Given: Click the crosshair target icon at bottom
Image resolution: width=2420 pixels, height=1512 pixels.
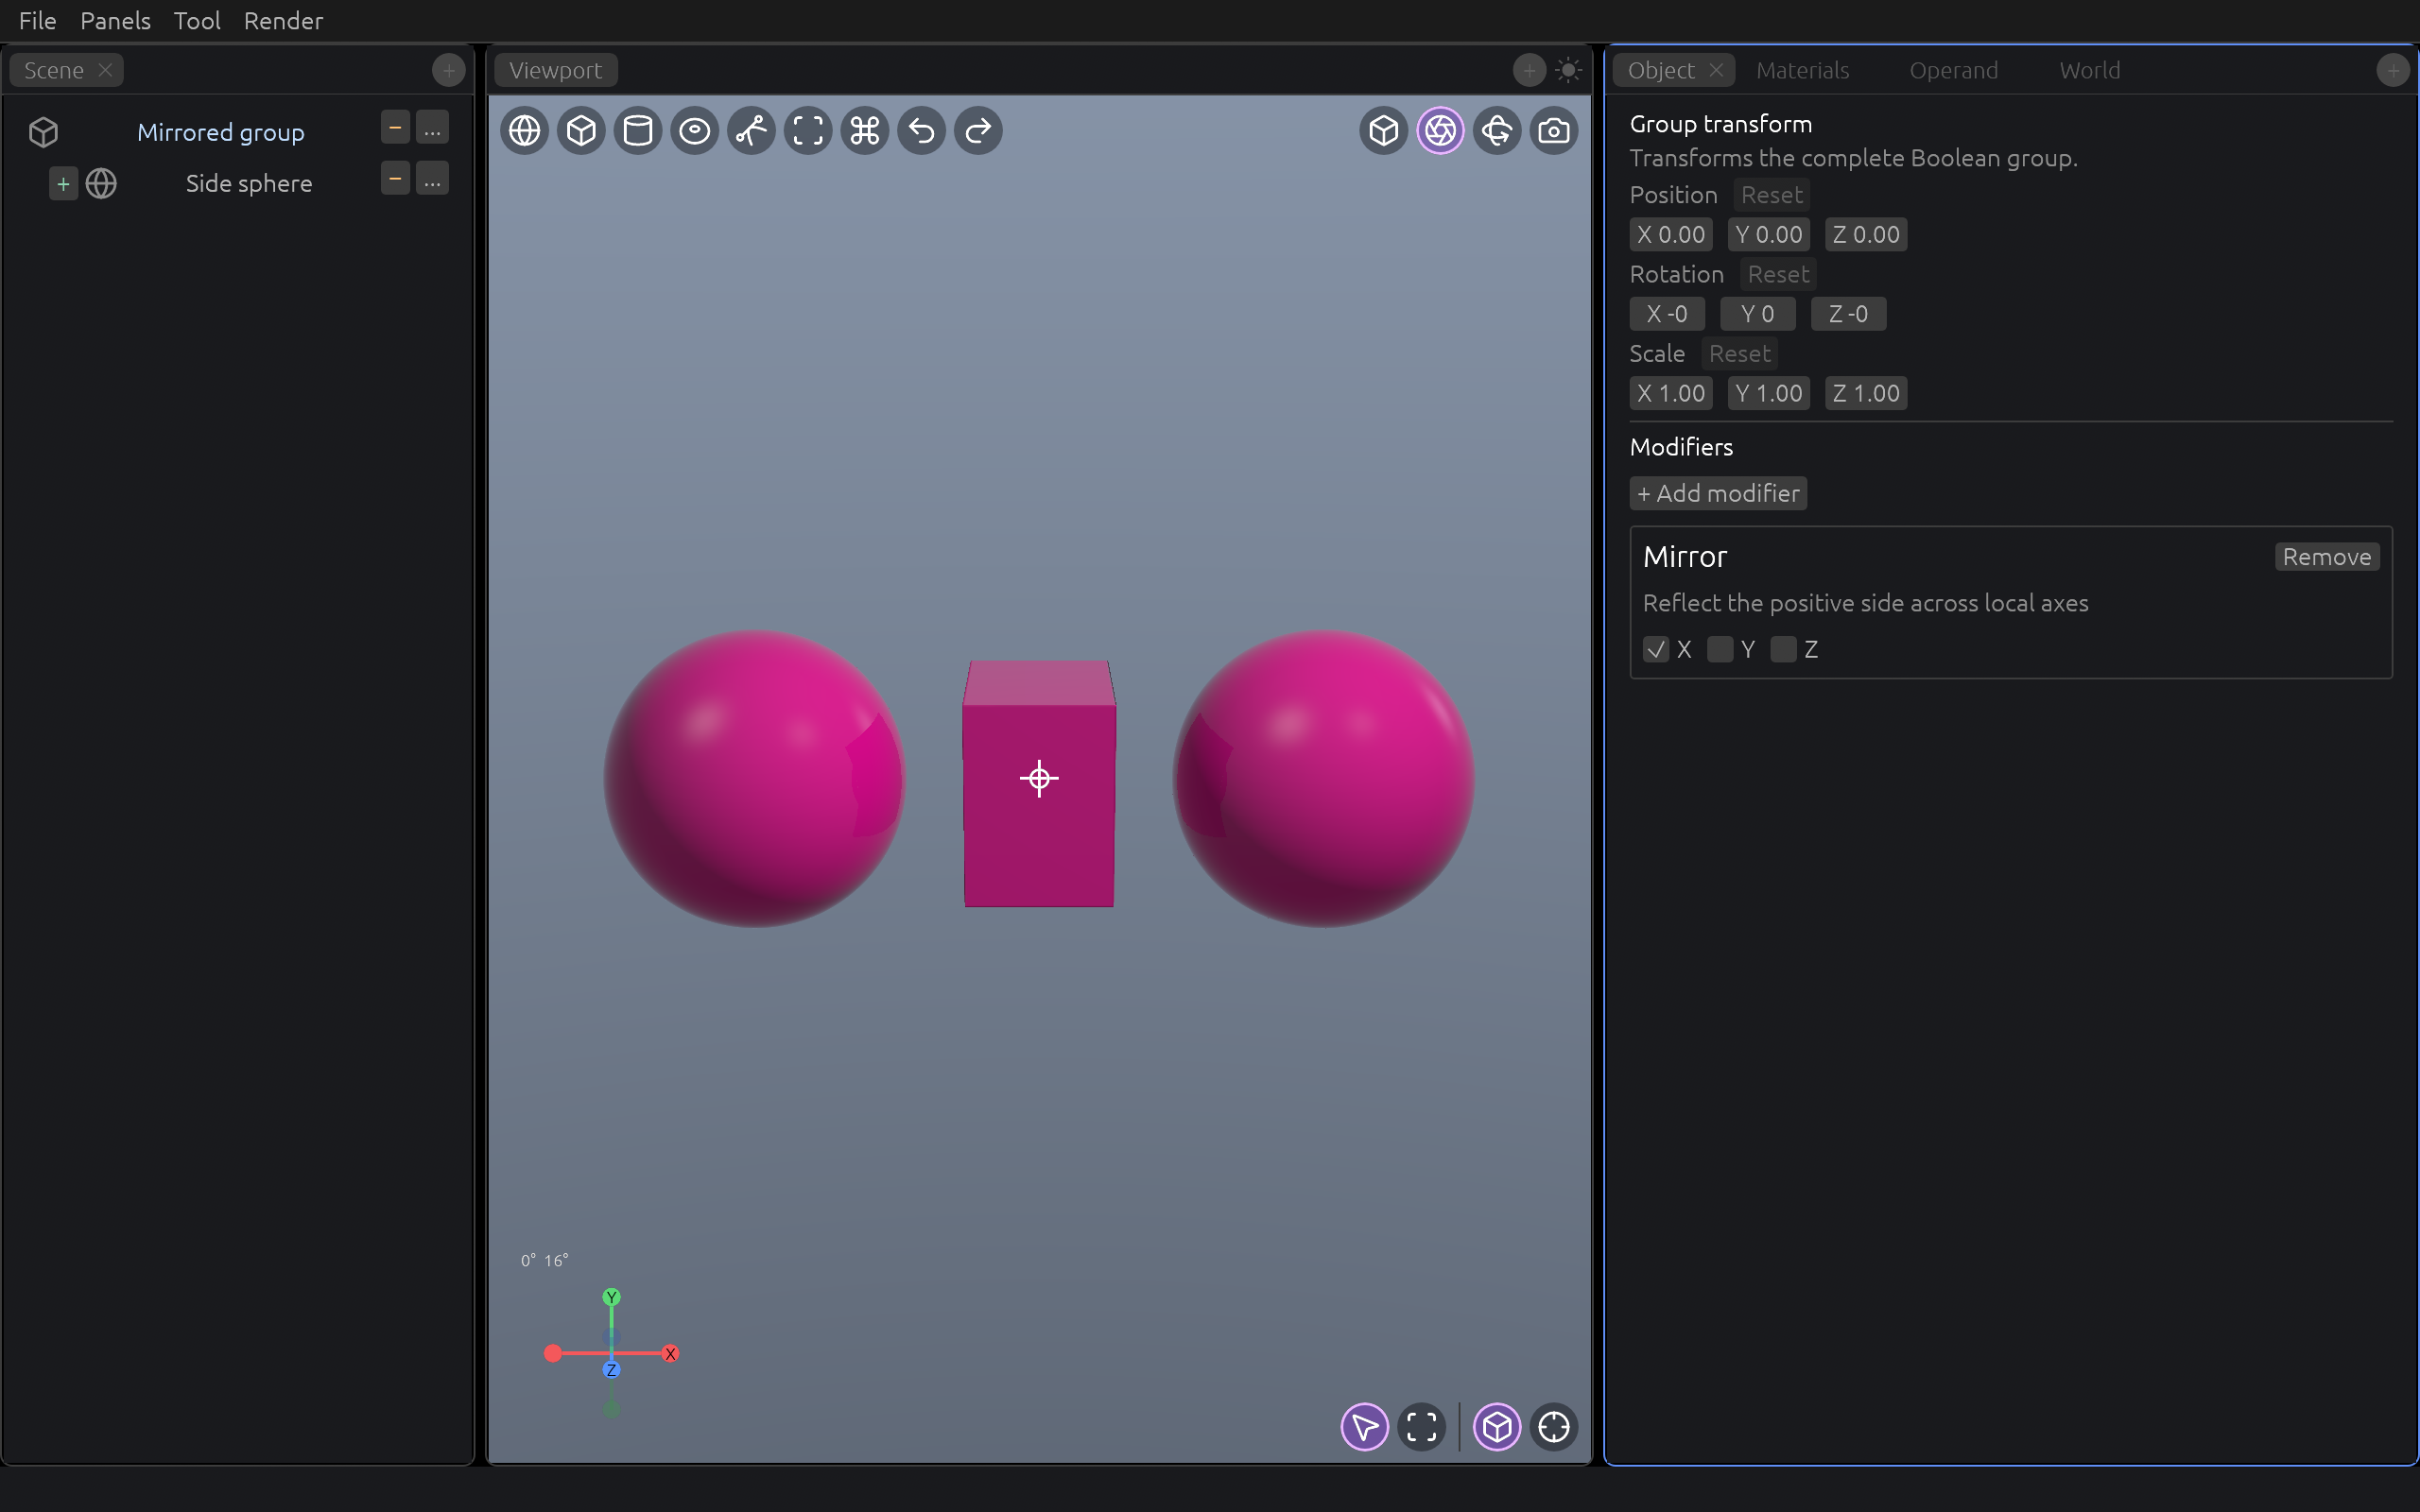Looking at the screenshot, I should point(1553,1427).
